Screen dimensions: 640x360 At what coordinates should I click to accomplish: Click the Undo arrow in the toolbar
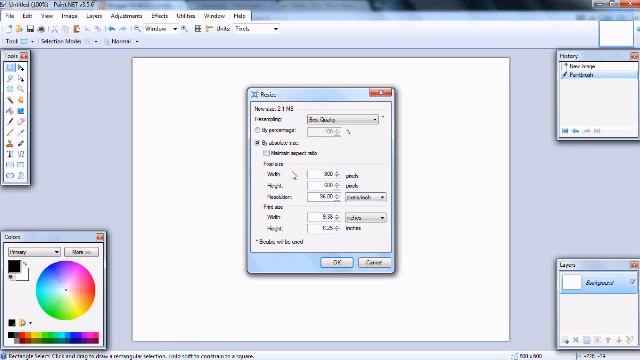pyautogui.click(x=111, y=29)
